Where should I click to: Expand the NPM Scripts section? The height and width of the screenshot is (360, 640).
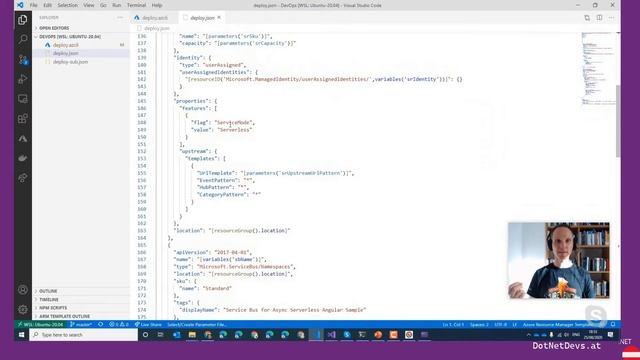point(81,308)
